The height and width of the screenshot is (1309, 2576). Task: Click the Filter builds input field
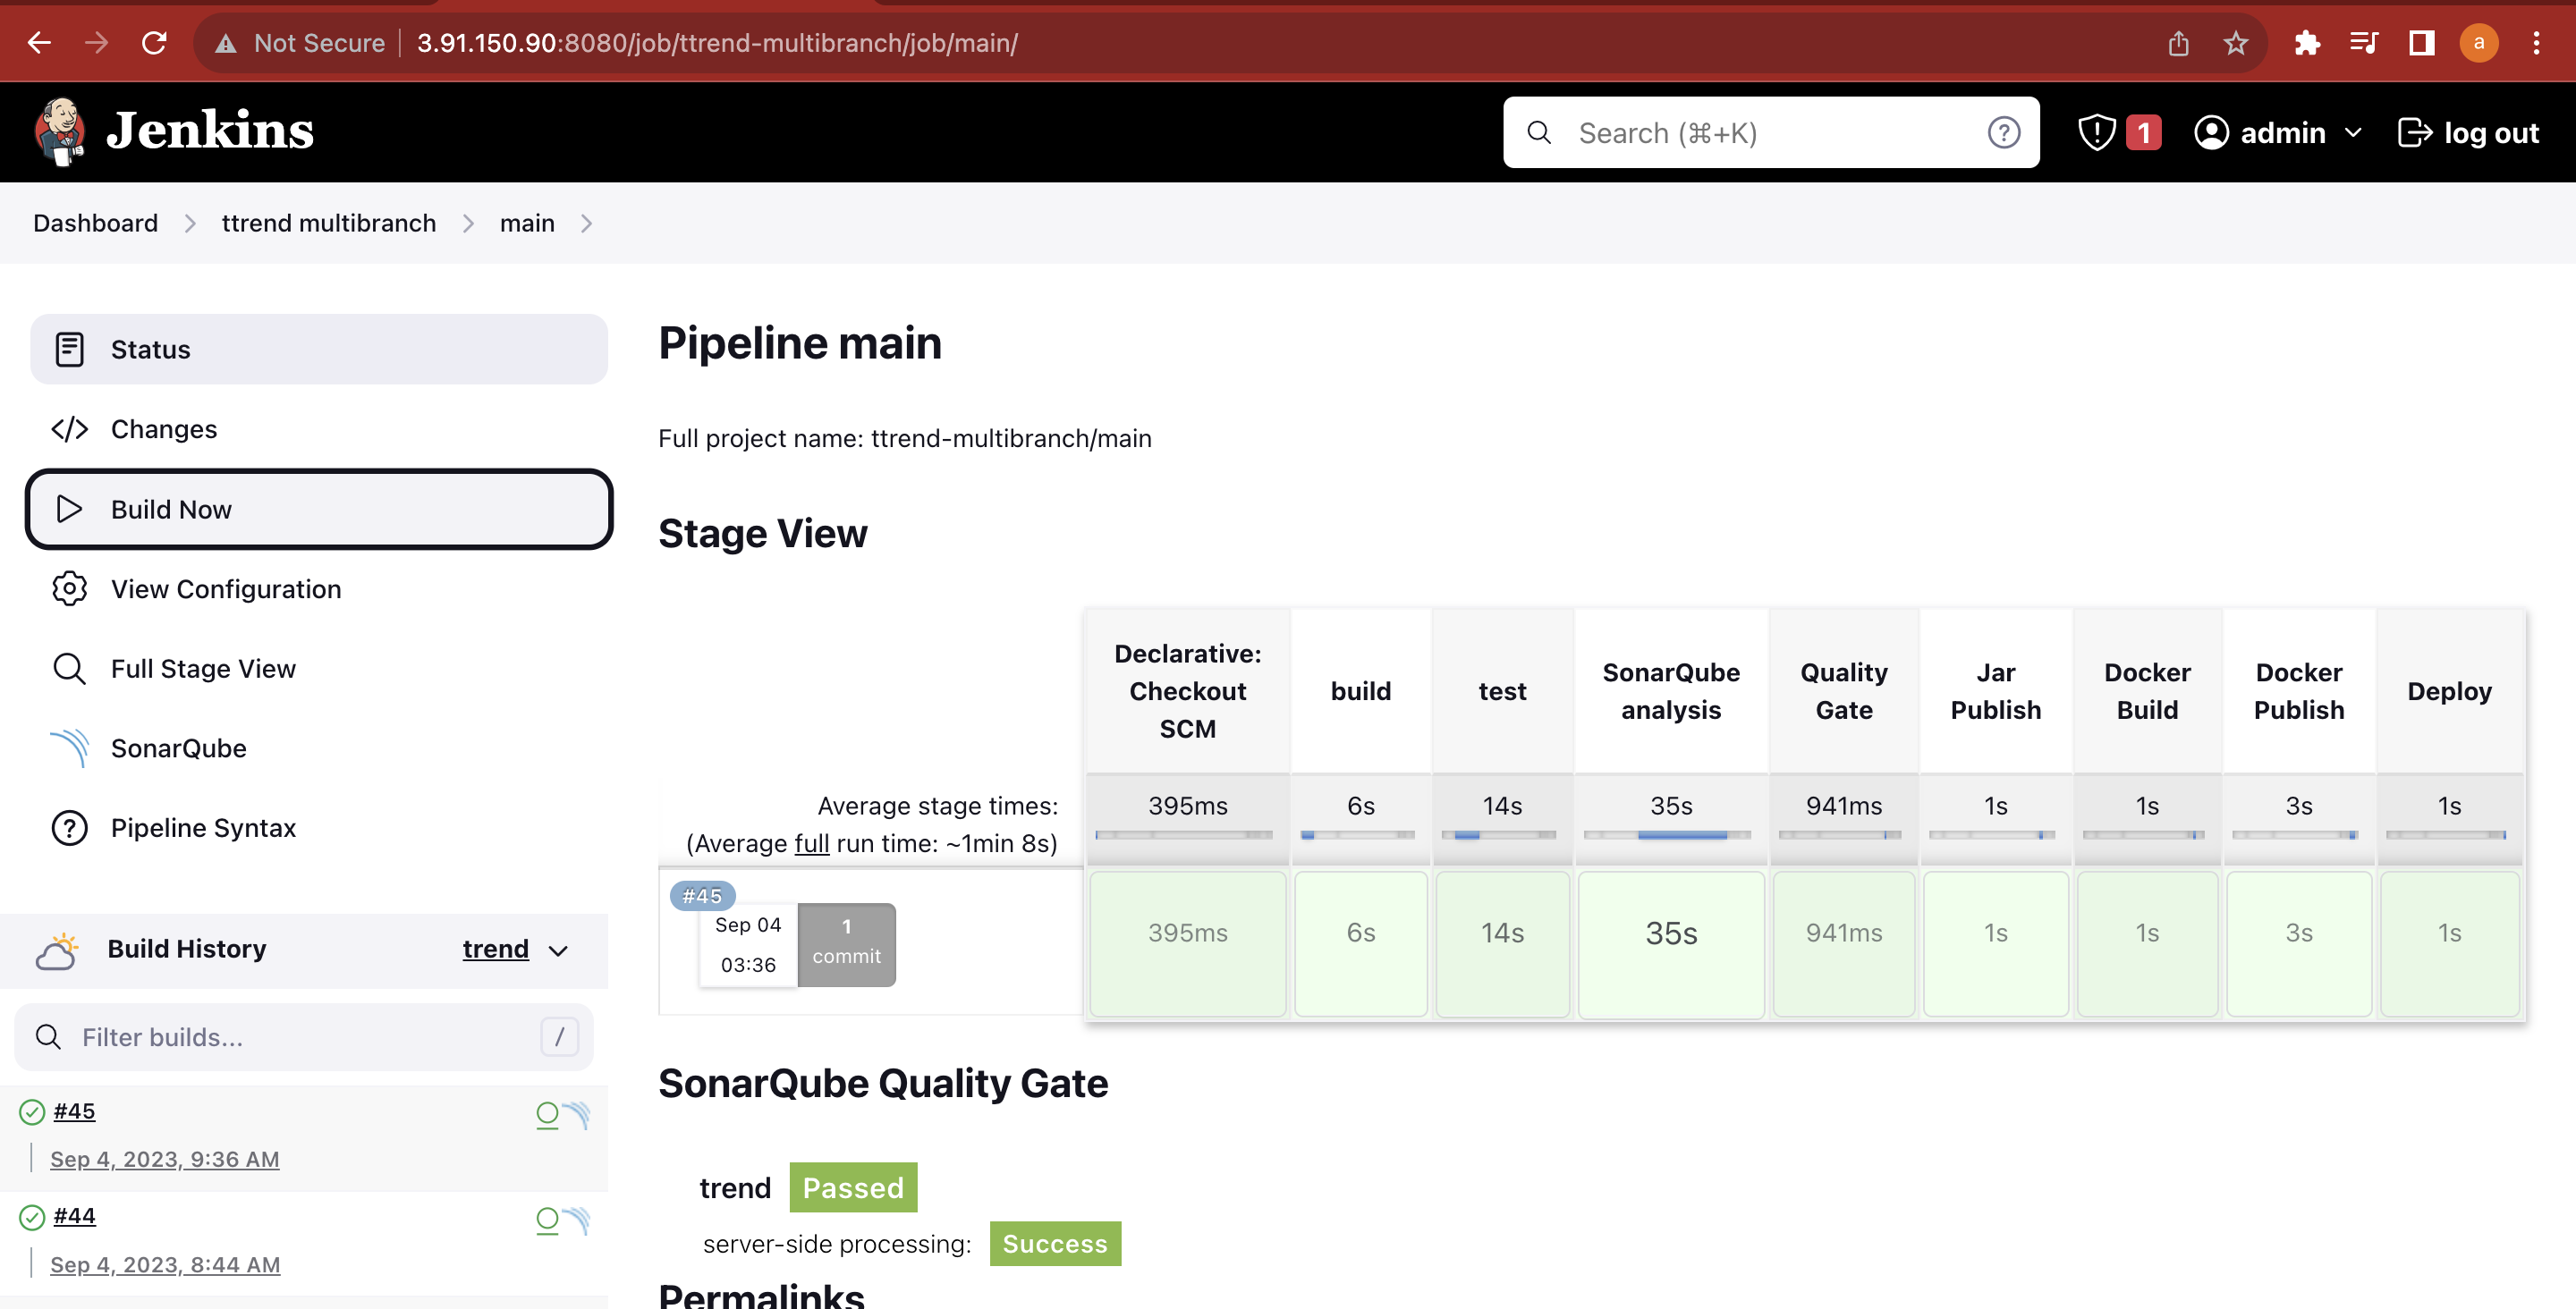coord(300,1037)
